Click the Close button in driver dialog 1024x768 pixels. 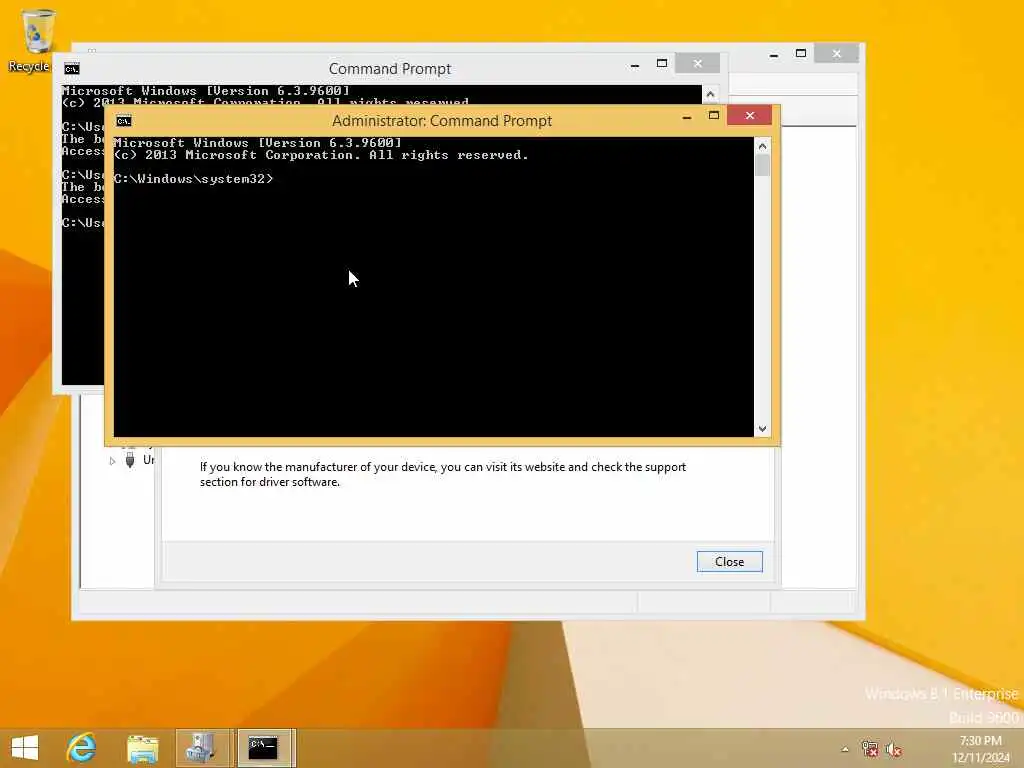click(x=729, y=562)
